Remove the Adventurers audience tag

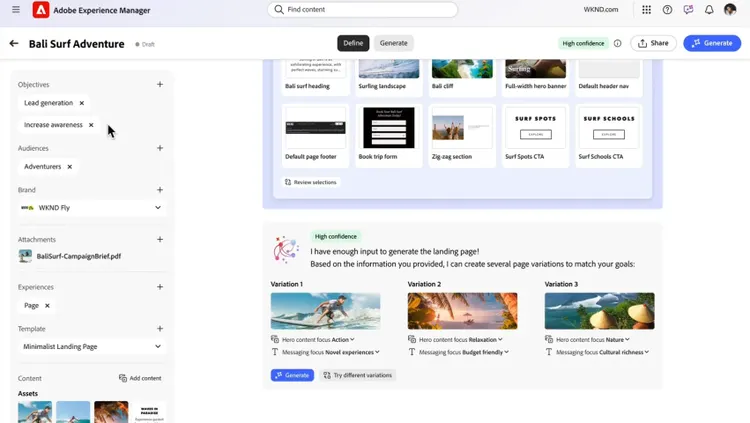70,167
